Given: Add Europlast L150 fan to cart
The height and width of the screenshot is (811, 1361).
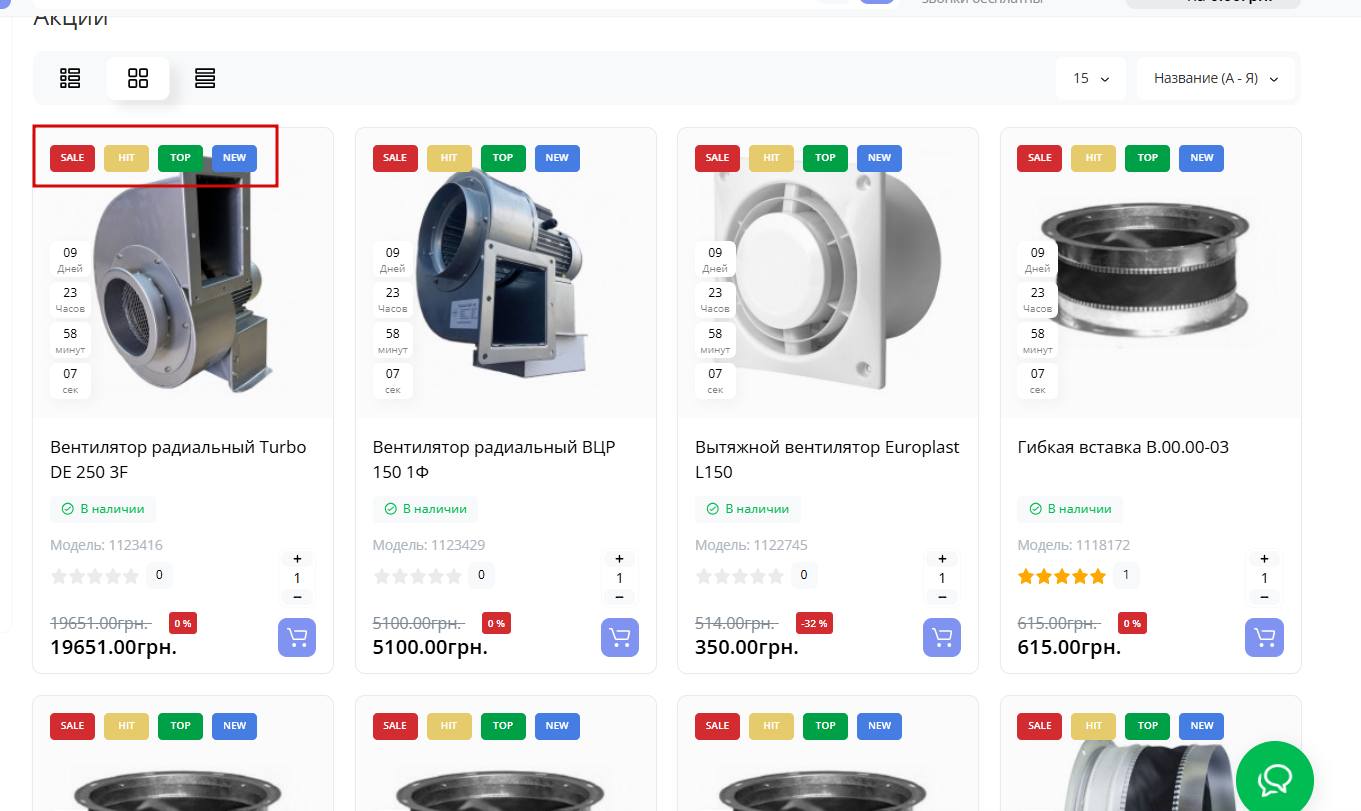Looking at the screenshot, I should coord(942,638).
